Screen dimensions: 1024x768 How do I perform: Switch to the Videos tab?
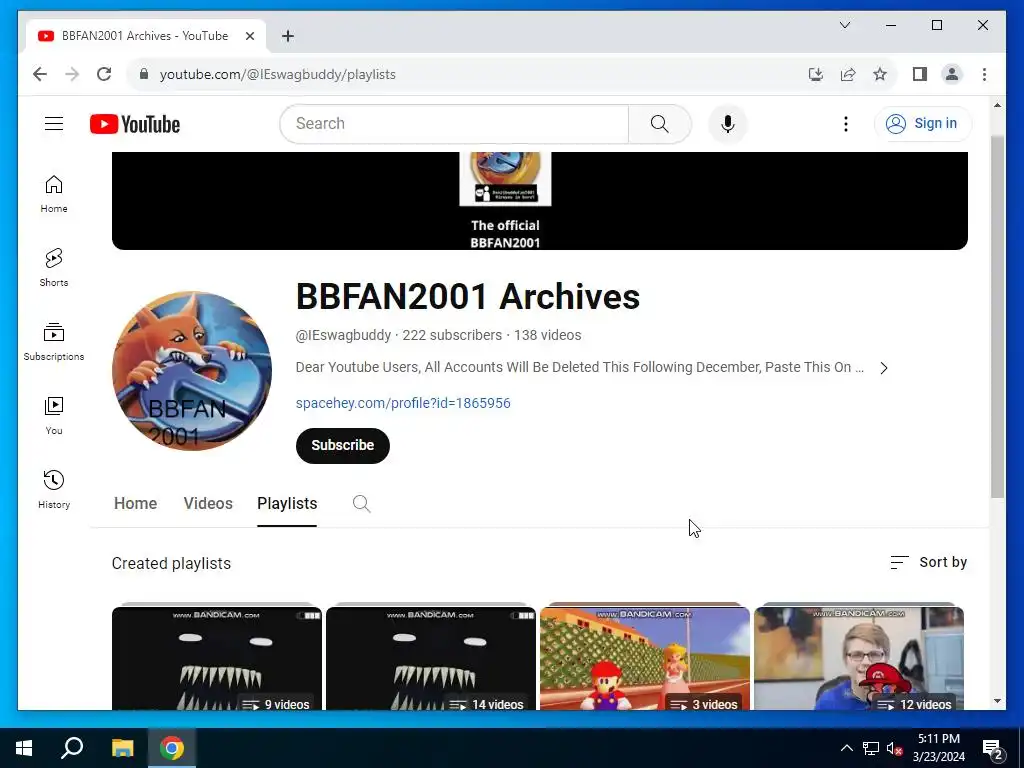tap(208, 504)
